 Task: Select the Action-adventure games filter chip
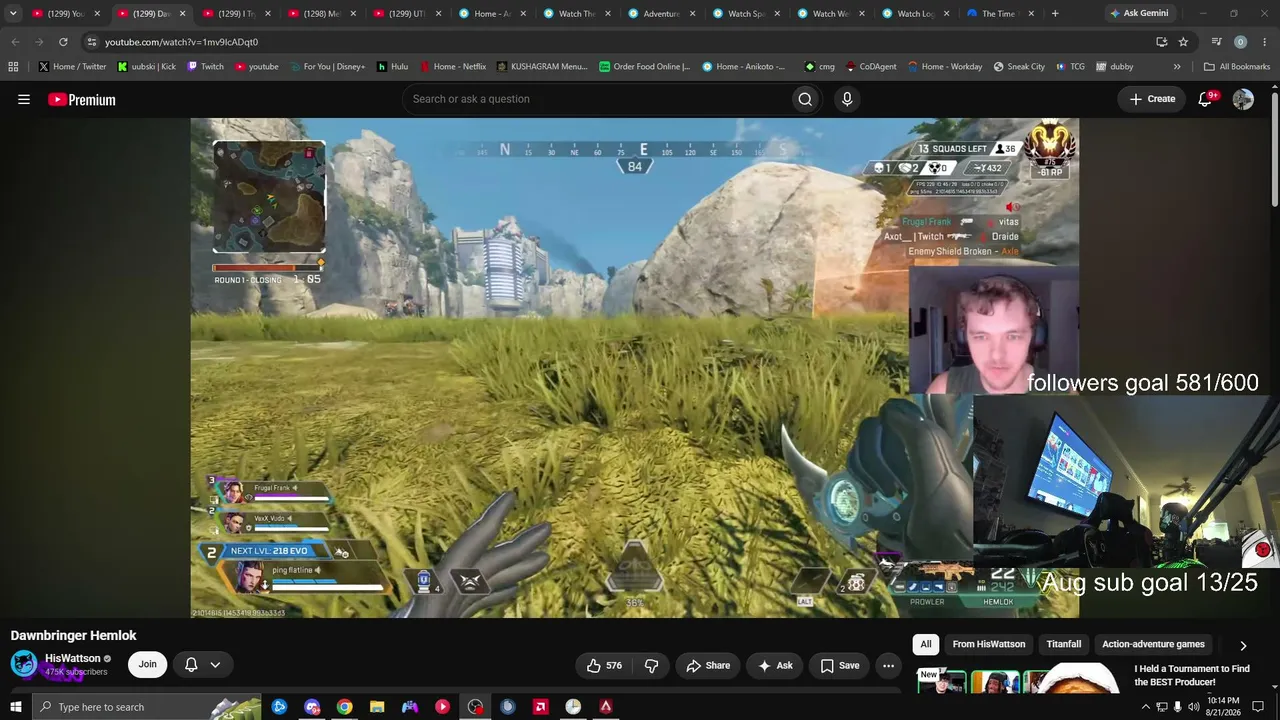1153,644
